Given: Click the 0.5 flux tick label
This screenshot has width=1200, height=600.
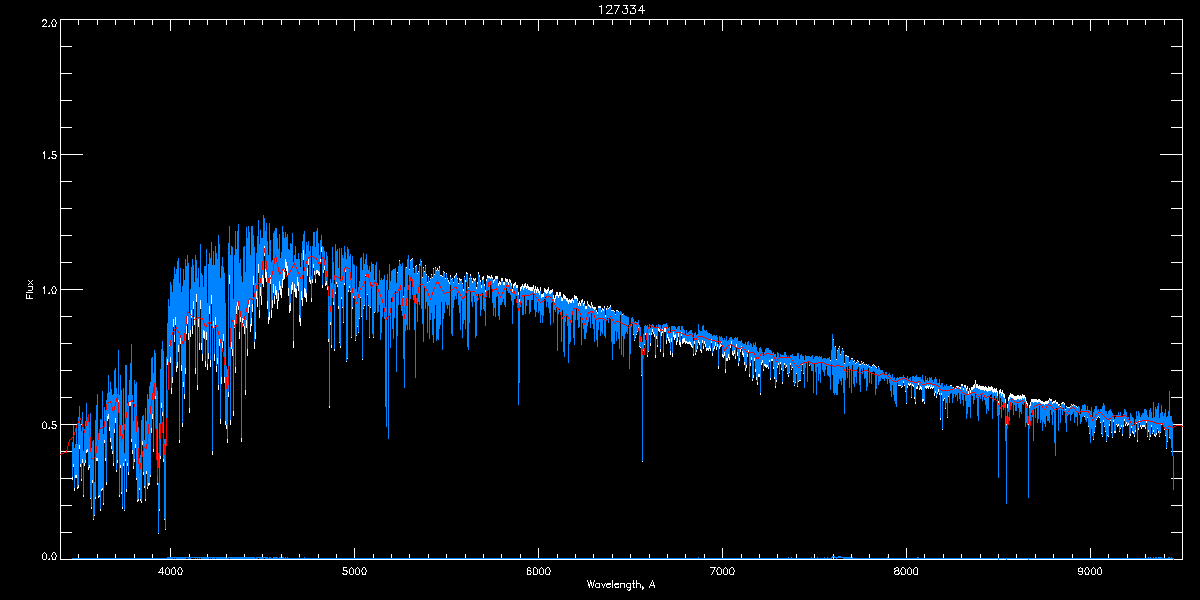Looking at the screenshot, I should click(x=49, y=424).
